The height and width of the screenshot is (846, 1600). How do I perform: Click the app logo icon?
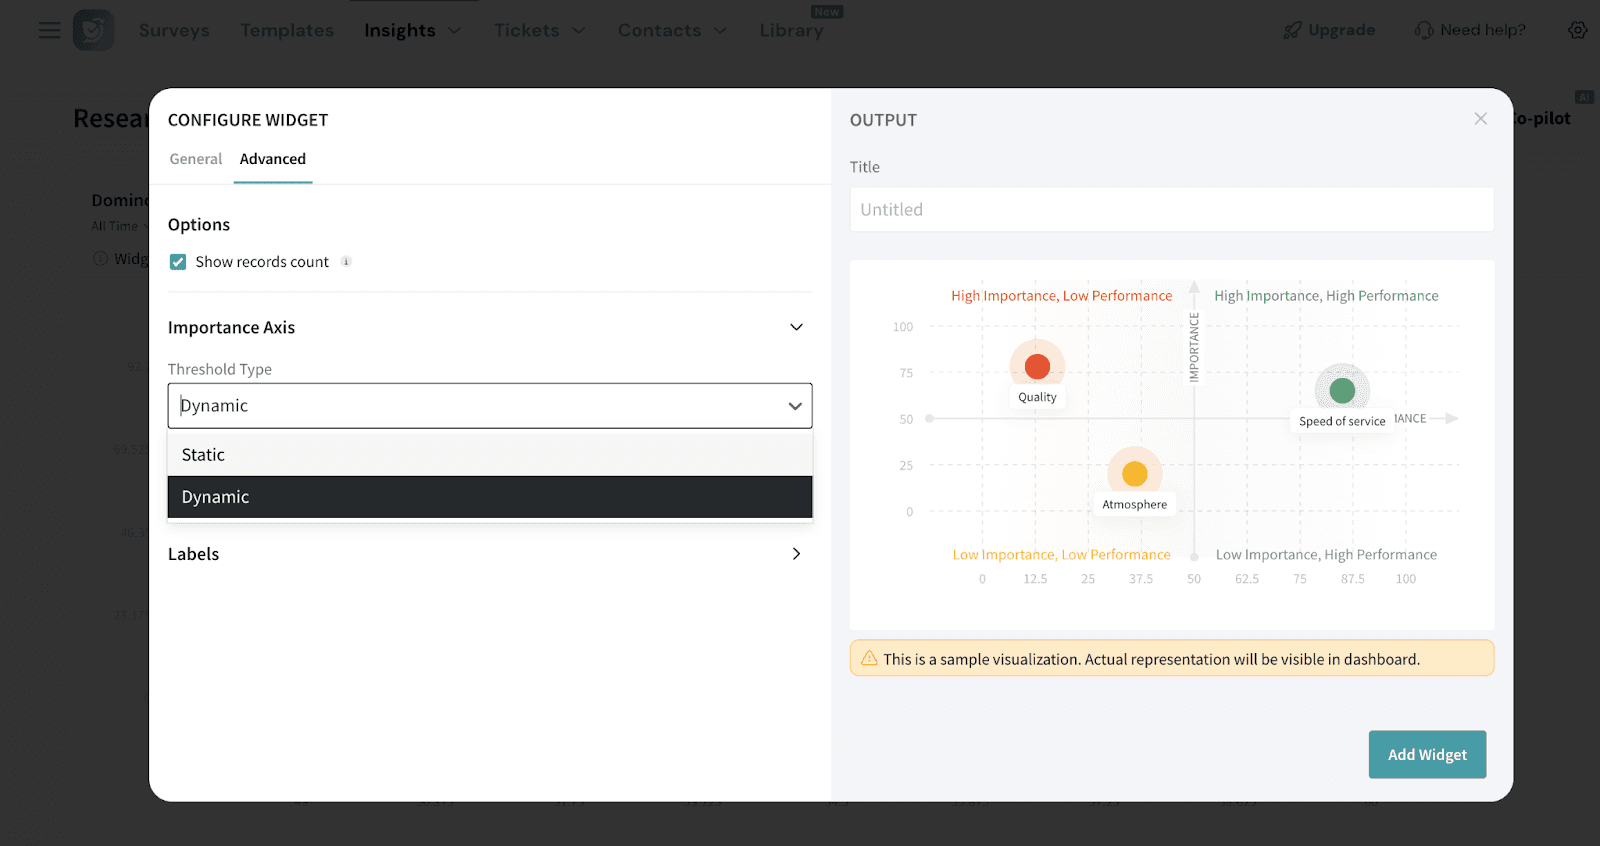[x=93, y=30]
